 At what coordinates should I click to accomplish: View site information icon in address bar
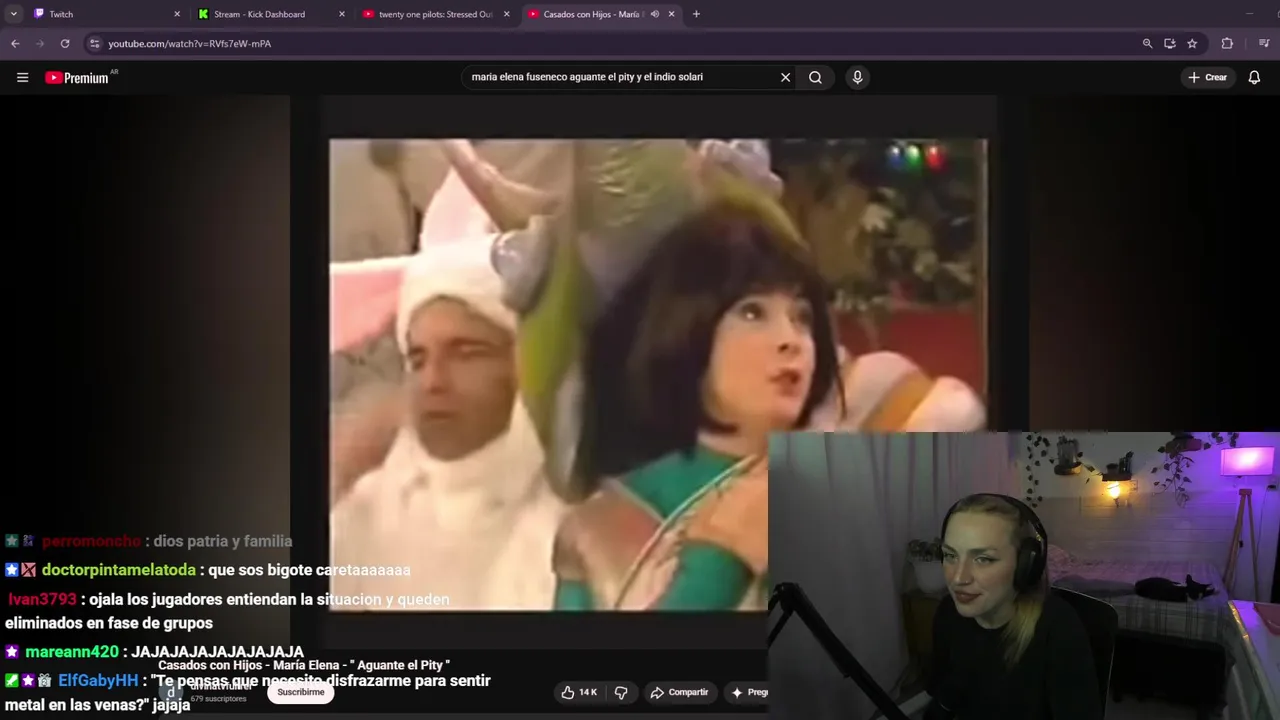94,43
